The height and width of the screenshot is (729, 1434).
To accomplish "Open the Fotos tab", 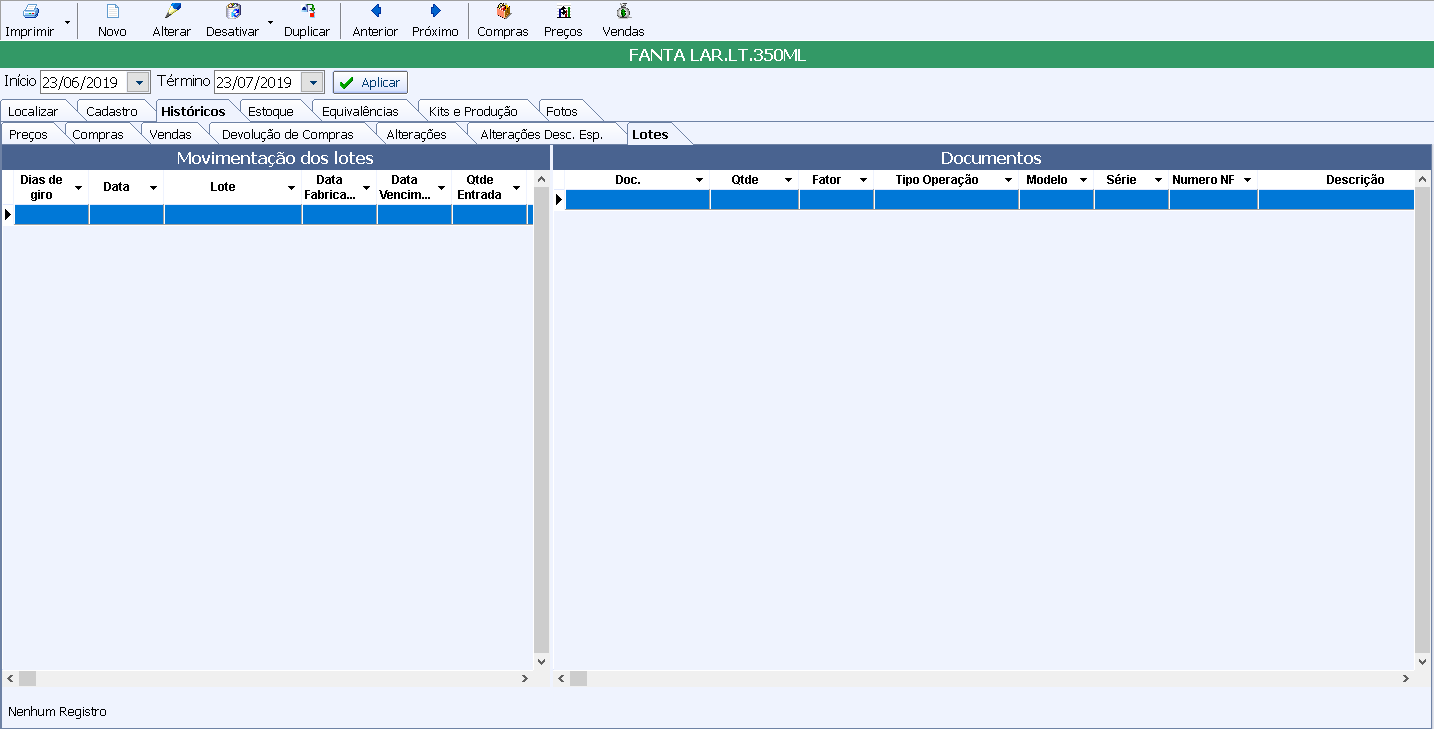I will pyautogui.click(x=562, y=111).
